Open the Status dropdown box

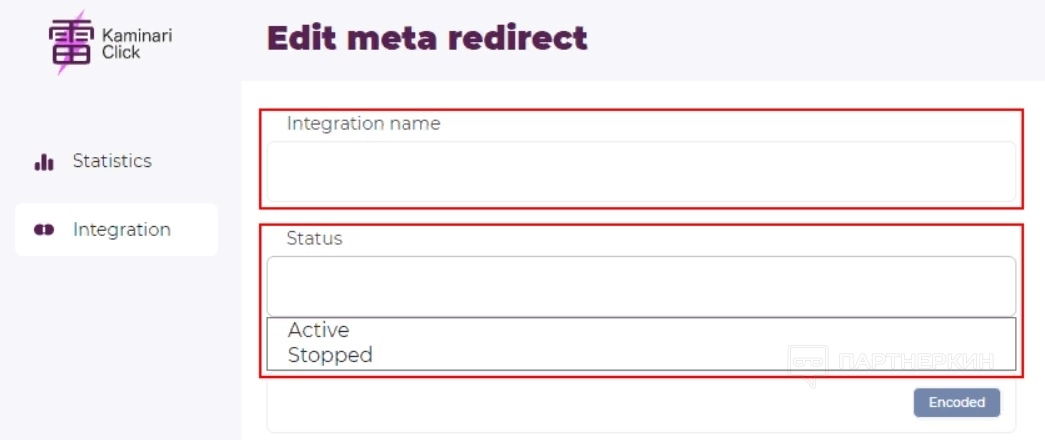[x=641, y=286]
